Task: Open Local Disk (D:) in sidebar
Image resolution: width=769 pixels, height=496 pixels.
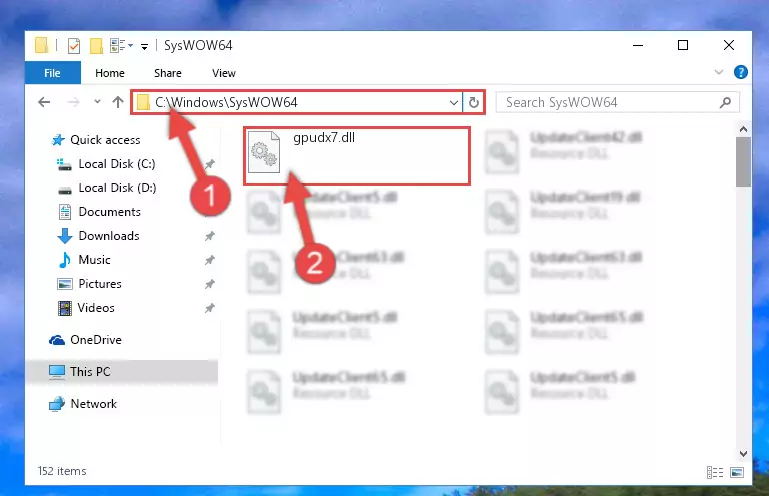Action: coord(117,188)
